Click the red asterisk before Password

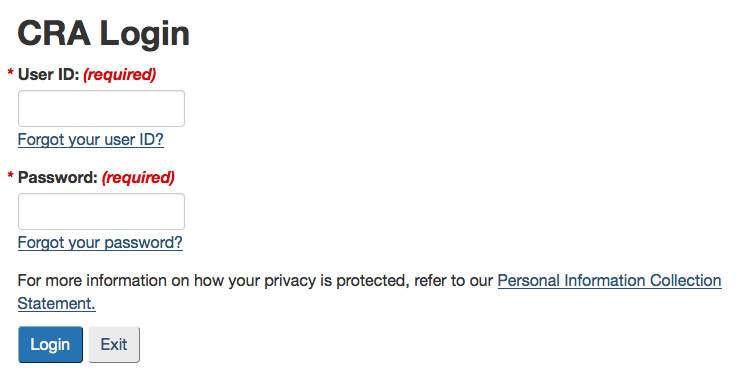tap(10, 175)
